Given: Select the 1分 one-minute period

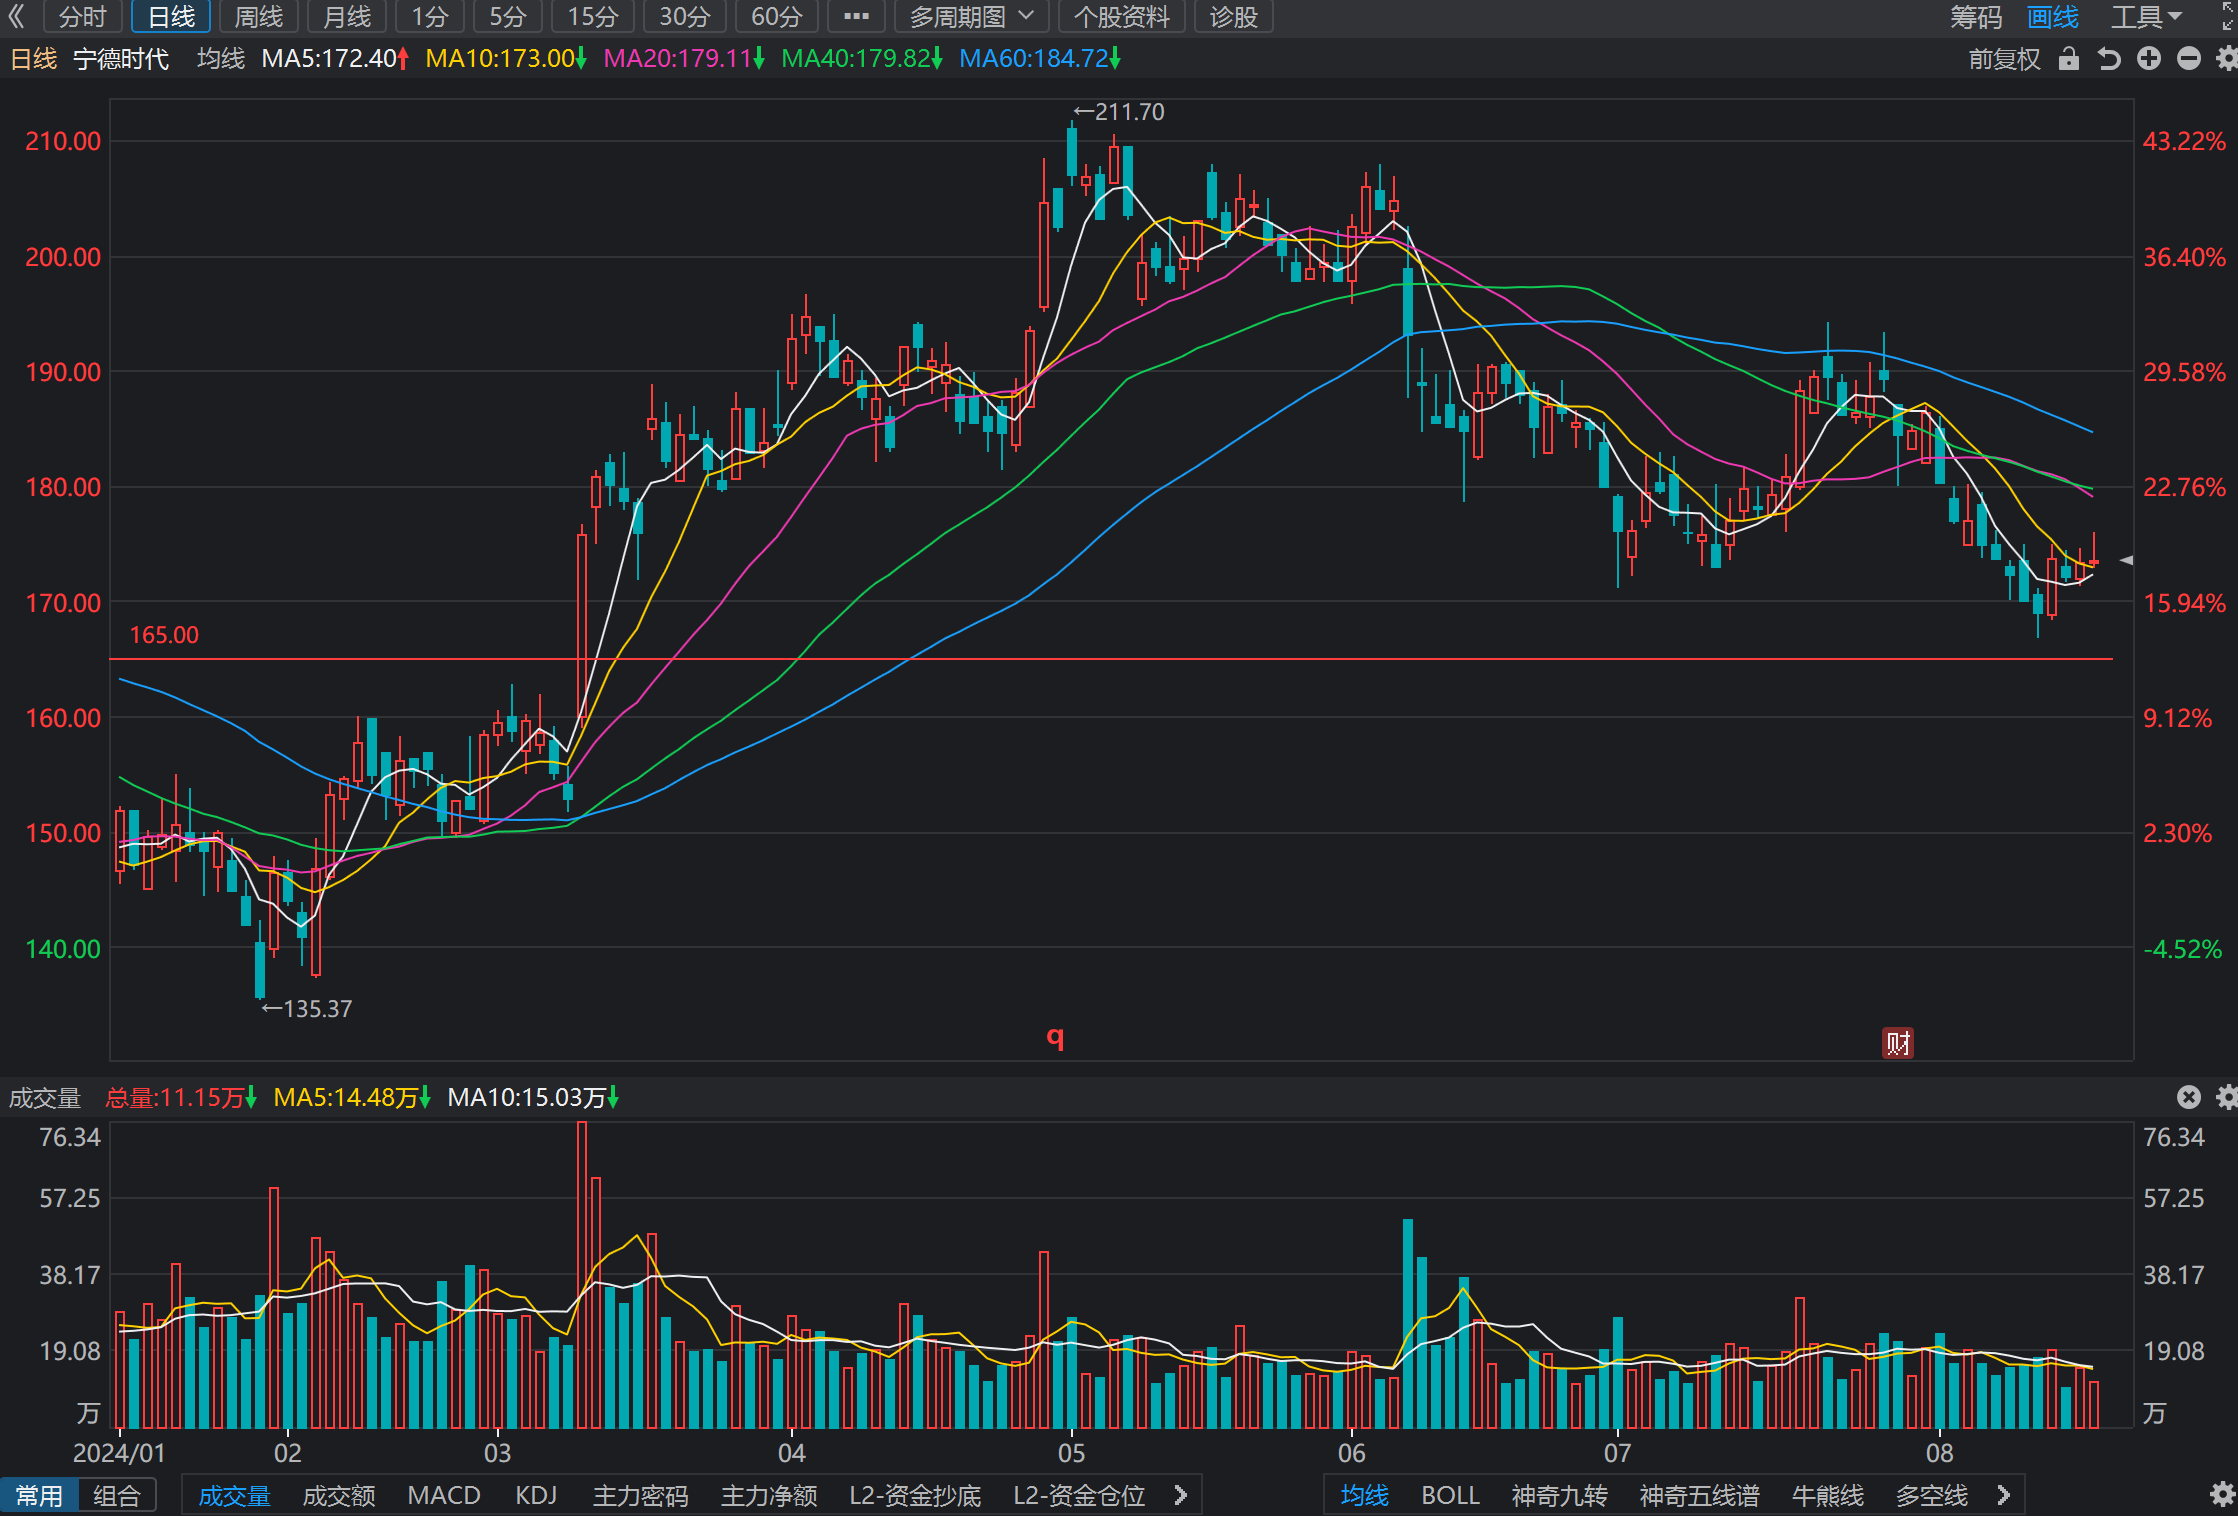Looking at the screenshot, I should (430, 16).
